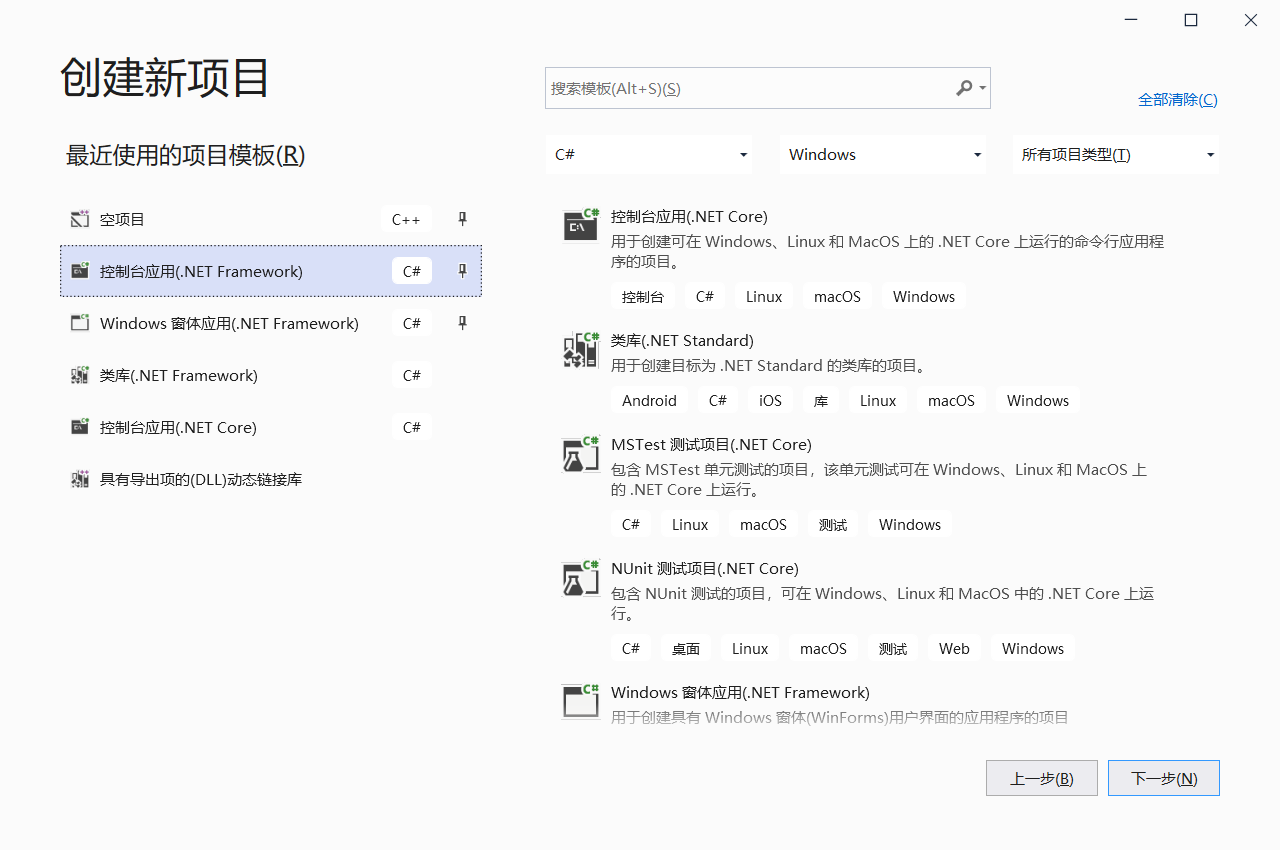Click 类库(.NET Standard) template icon
Image resolution: width=1280 pixels, height=850 pixels.
580,349
